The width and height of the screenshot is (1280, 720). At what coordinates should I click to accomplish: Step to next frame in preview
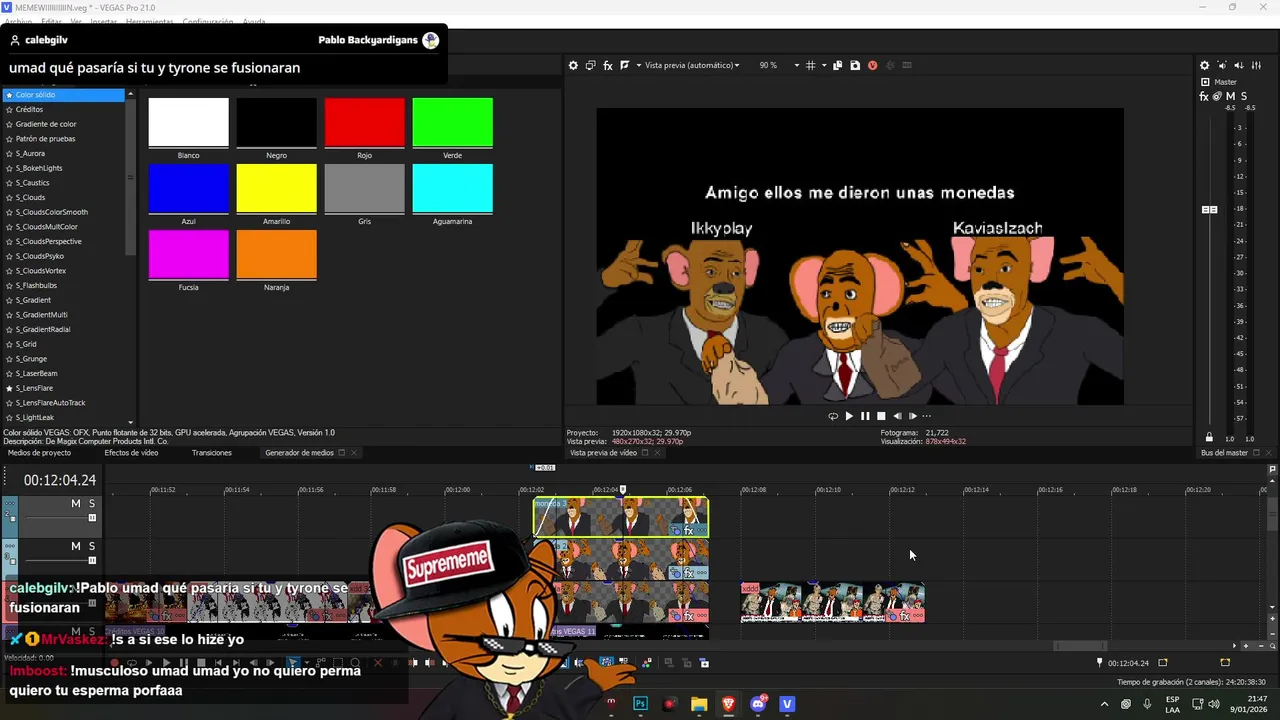[x=912, y=416]
